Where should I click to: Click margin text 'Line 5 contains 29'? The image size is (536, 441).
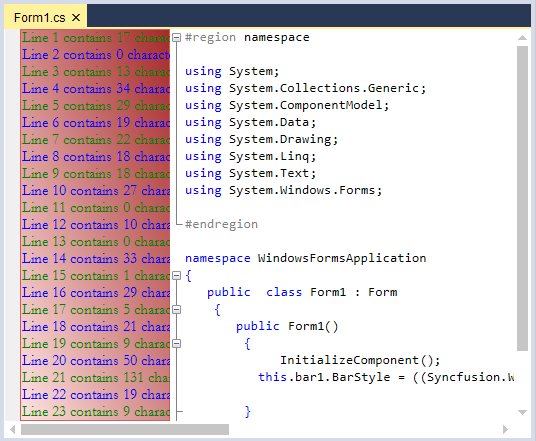click(x=76, y=105)
